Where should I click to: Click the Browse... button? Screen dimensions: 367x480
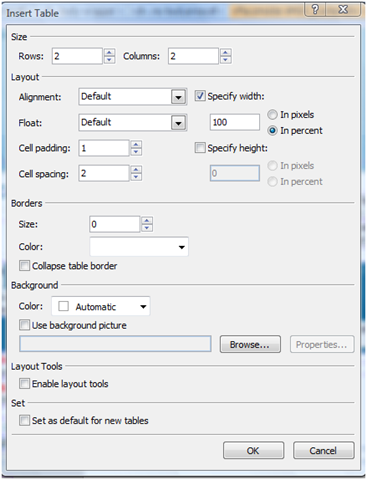pos(250,344)
